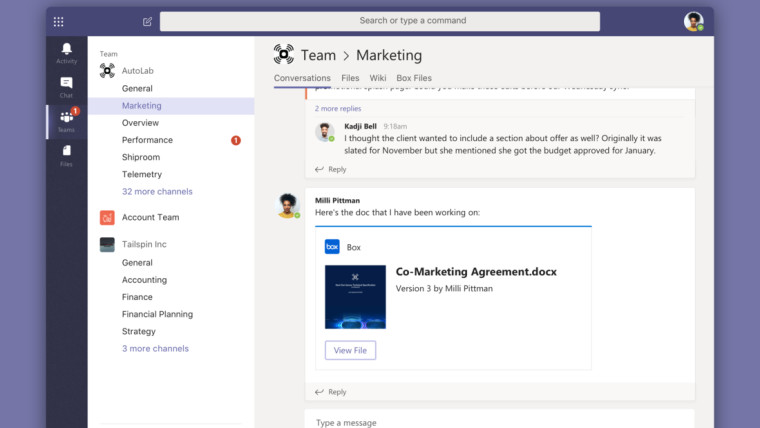Click the Type a message field

point(500,422)
